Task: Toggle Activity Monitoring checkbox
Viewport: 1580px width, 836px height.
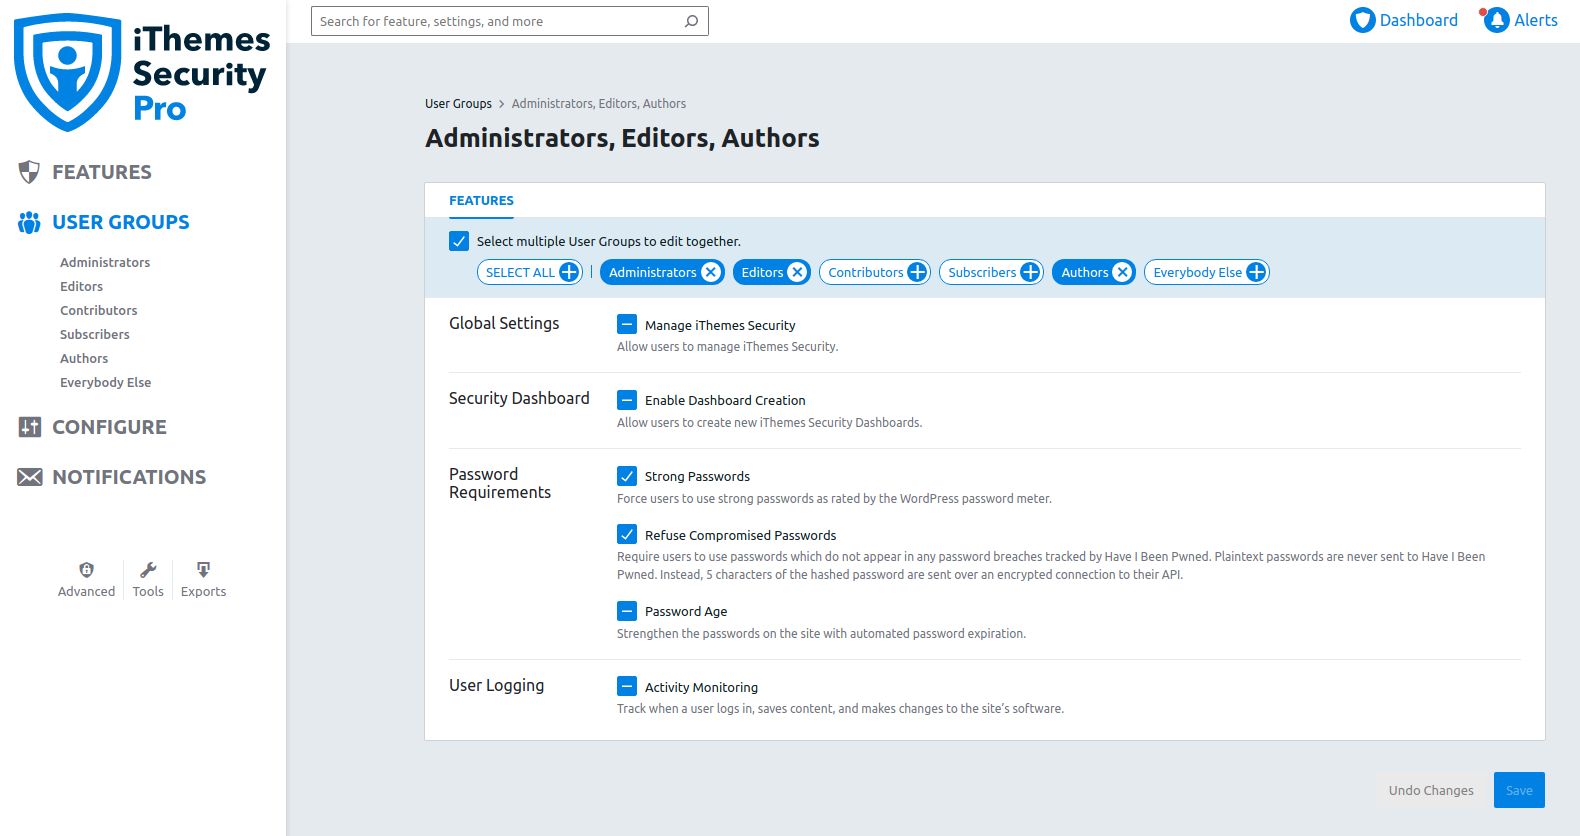Action: [x=627, y=686]
